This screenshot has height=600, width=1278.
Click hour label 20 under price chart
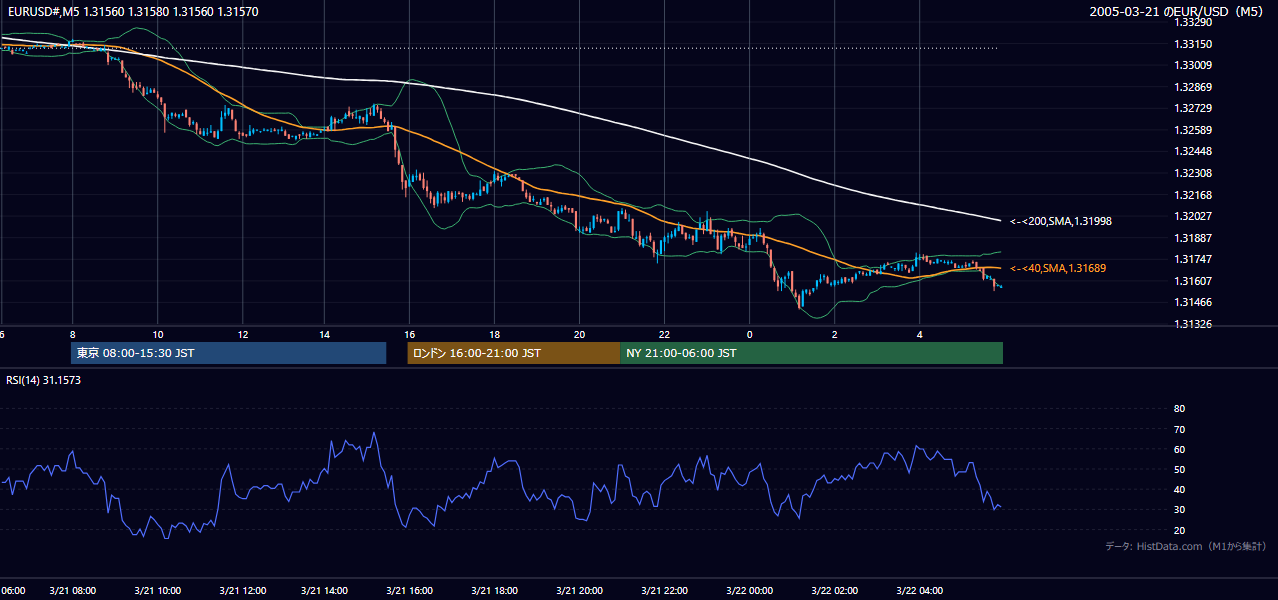(x=579, y=334)
